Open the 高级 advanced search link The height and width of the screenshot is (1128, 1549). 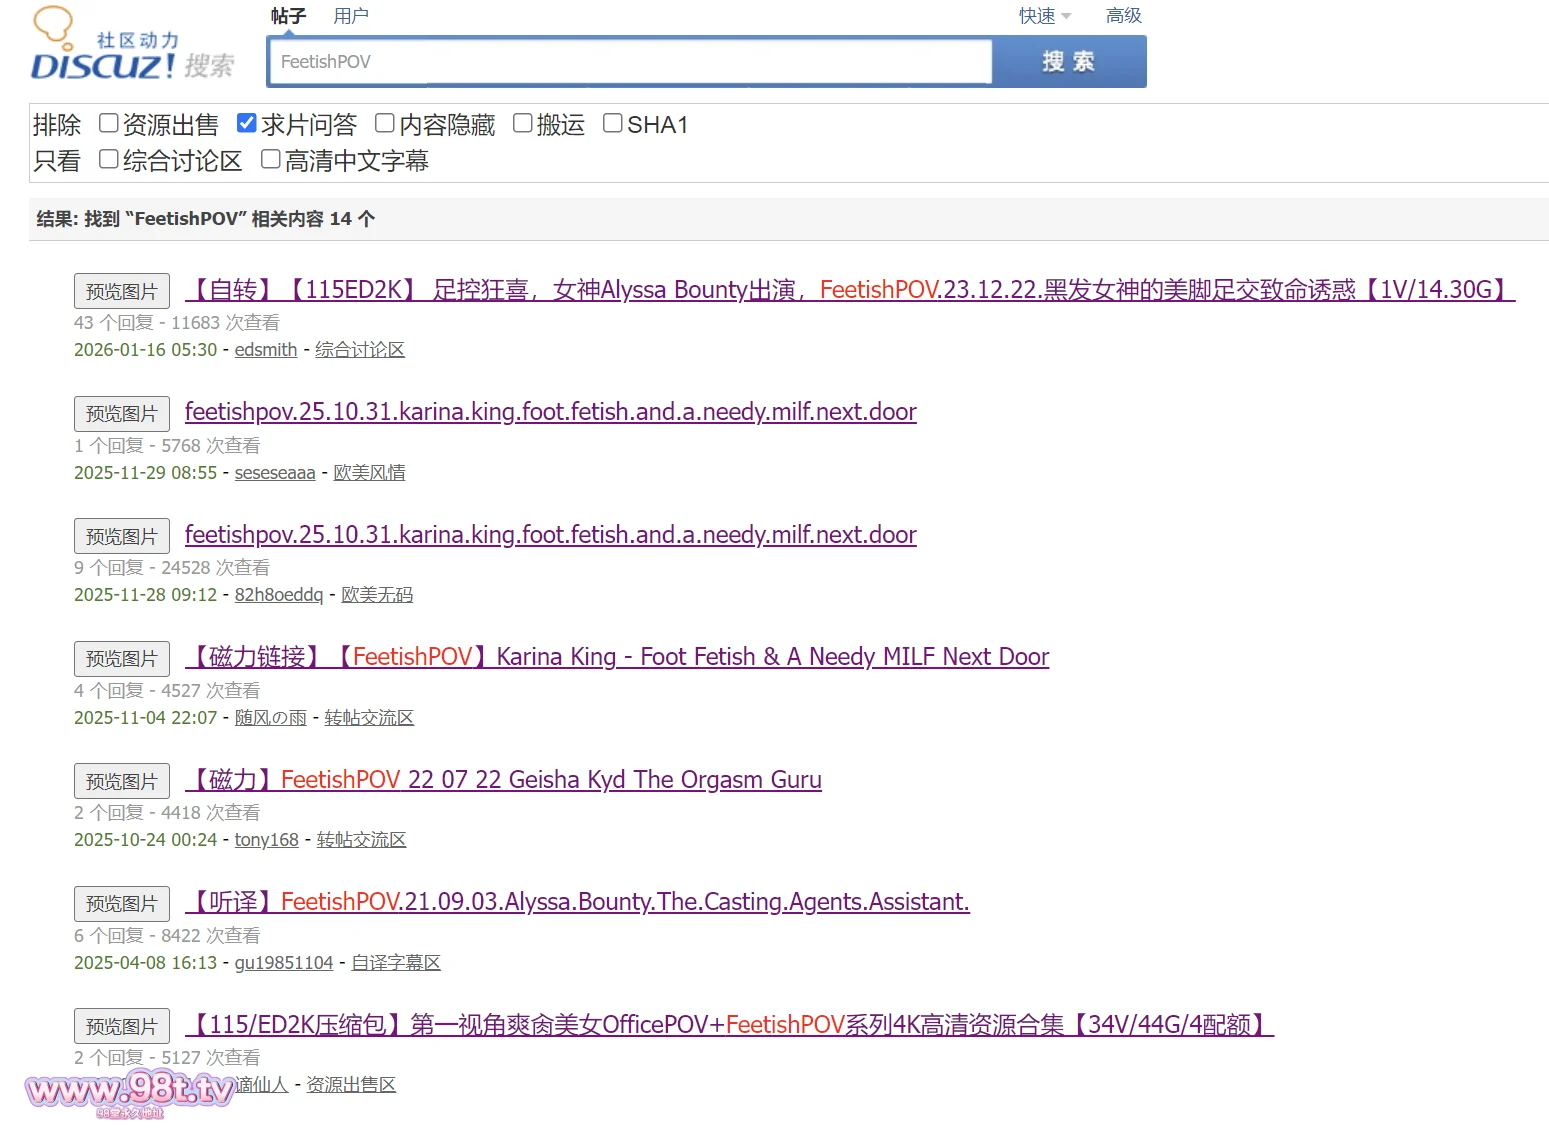[1123, 16]
